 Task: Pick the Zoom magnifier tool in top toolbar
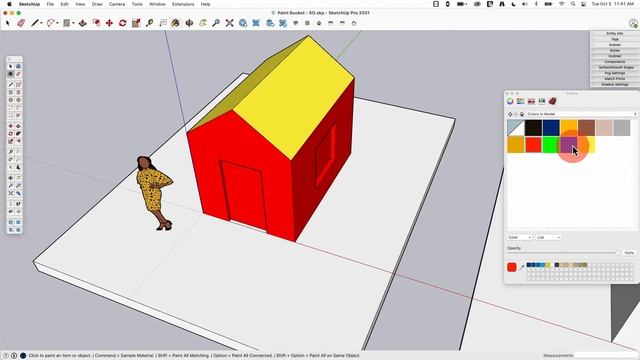tap(216, 23)
